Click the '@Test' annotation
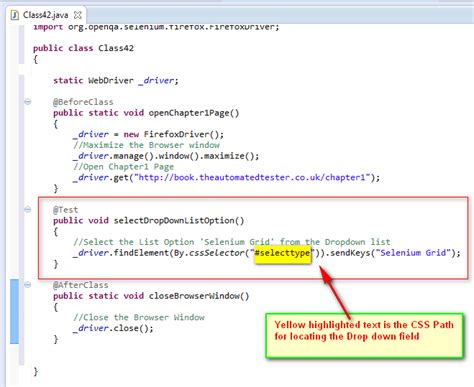The width and height of the screenshot is (474, 387). pos(65,210)
